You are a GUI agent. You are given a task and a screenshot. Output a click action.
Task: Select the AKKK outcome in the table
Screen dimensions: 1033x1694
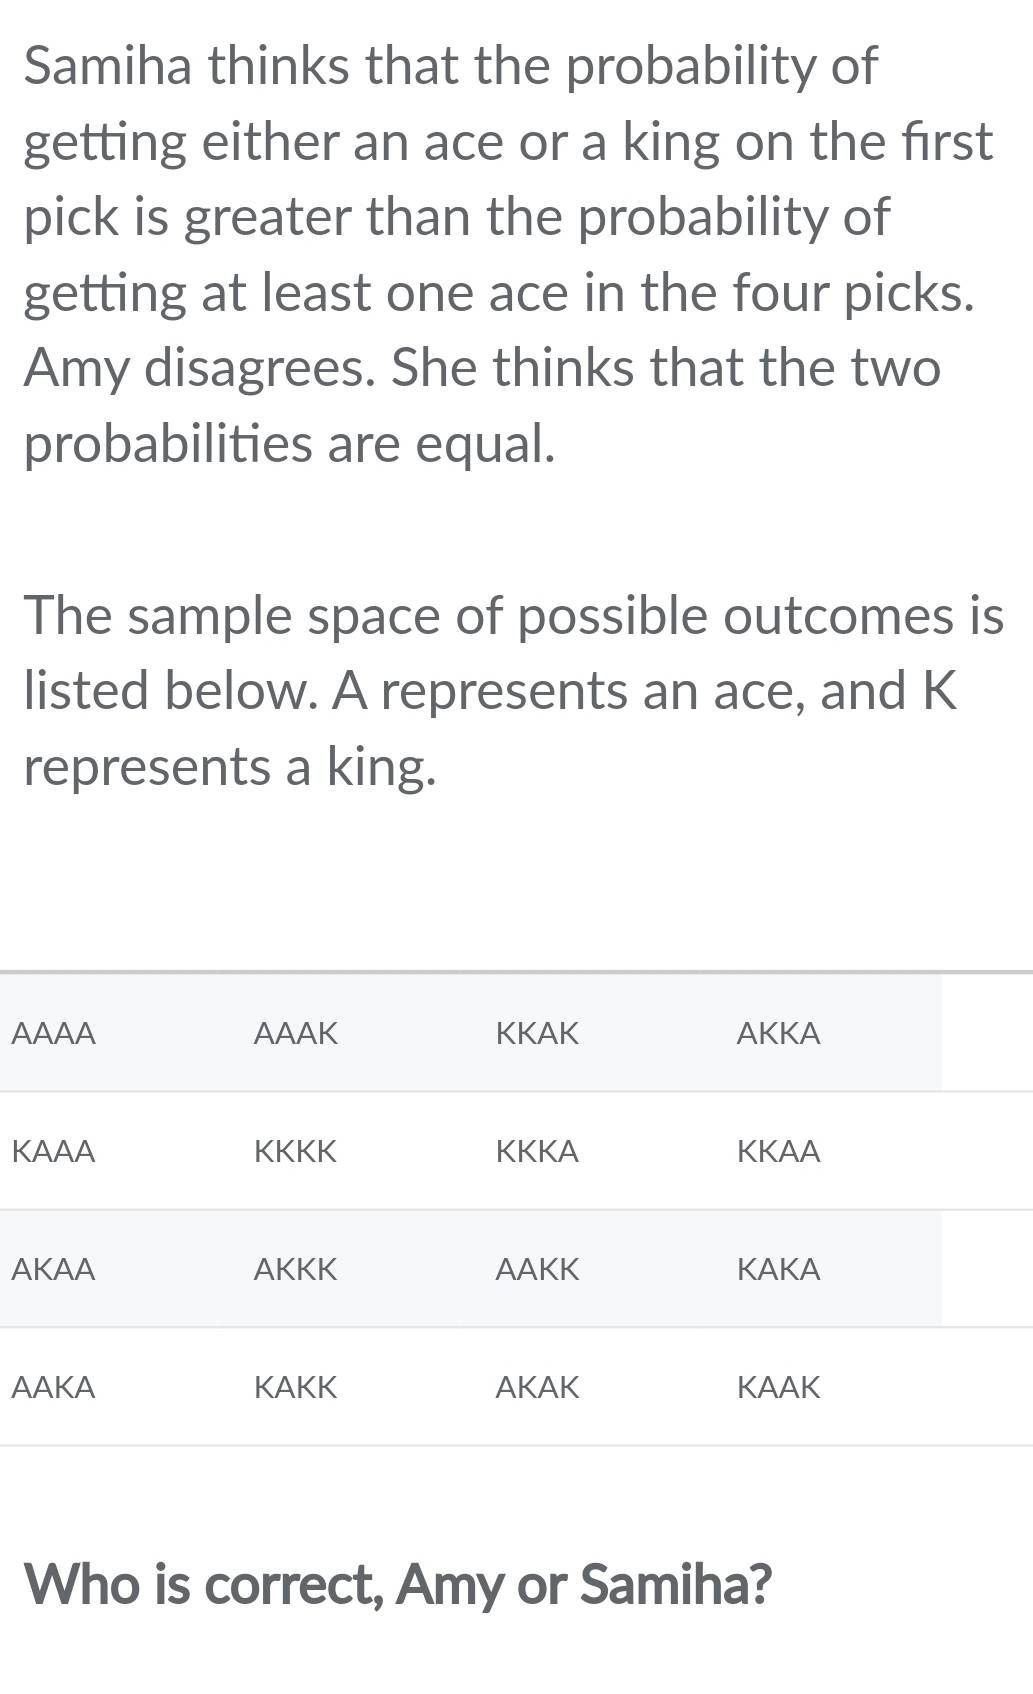296,1269
